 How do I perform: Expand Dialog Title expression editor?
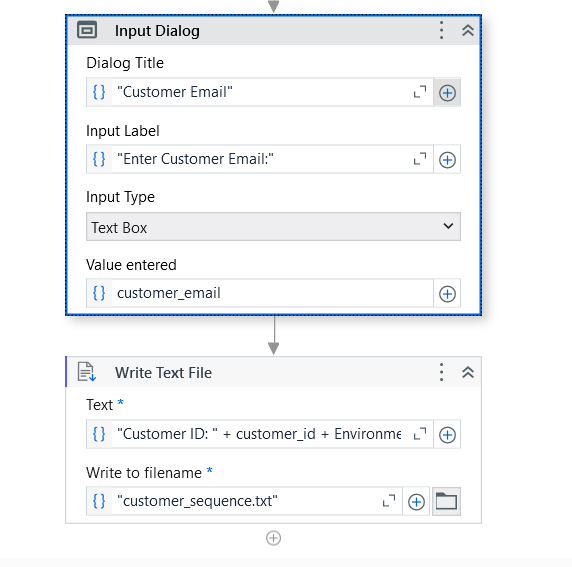click(x=420, y=92)
